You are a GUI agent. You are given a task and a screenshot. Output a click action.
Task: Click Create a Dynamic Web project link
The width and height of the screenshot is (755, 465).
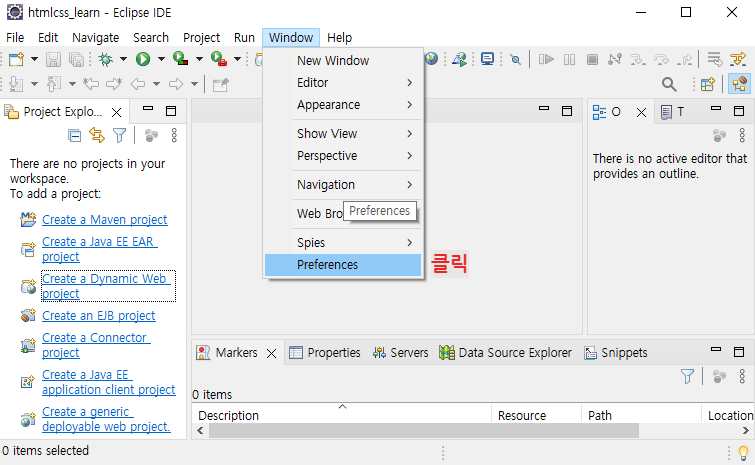point(106,286)
